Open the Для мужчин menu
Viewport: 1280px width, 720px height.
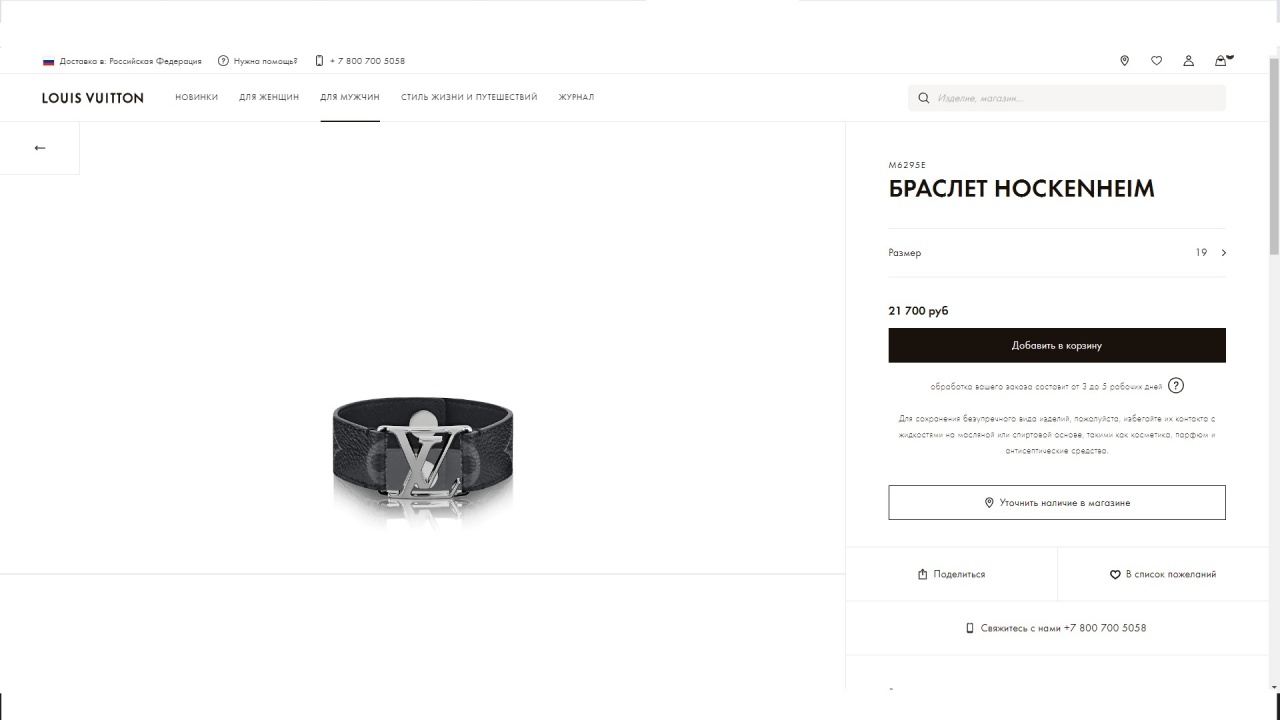pyautogui.click(x=350, y=97)
